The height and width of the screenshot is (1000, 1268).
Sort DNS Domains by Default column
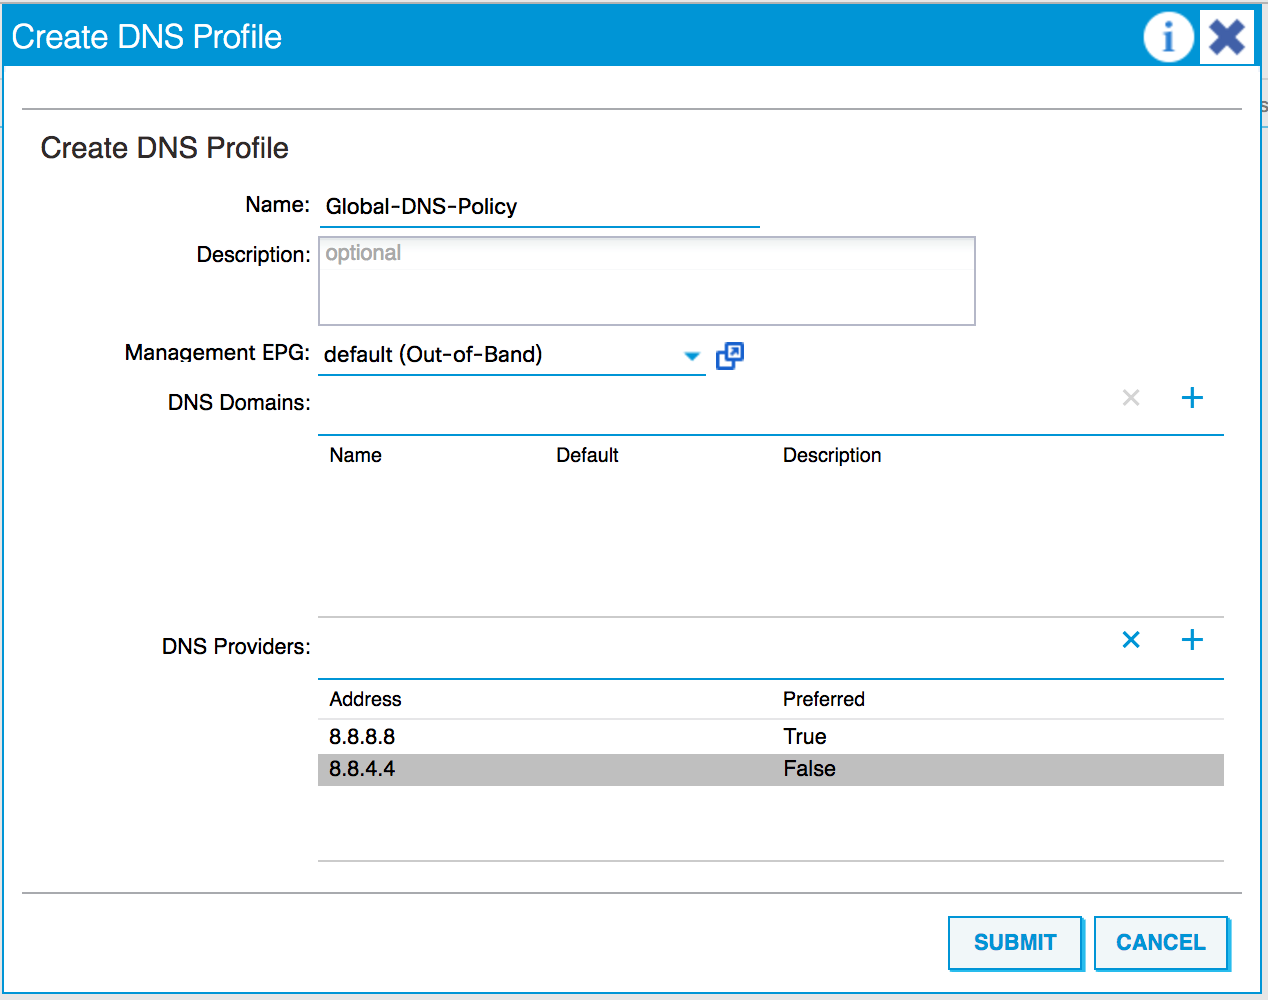(587, 456)
